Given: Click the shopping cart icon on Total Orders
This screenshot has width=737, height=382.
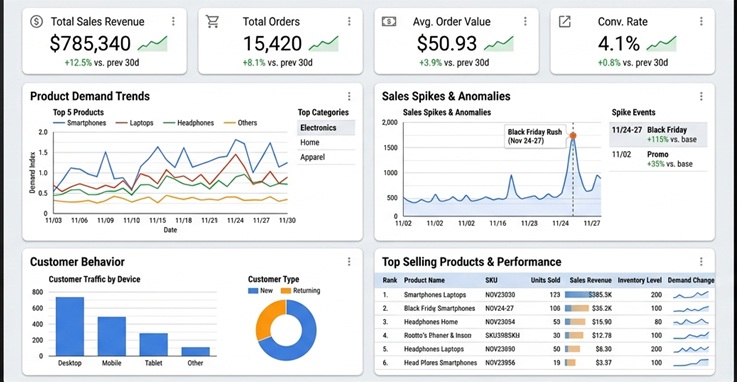Looking at the screenshot, I should point(212,21).
